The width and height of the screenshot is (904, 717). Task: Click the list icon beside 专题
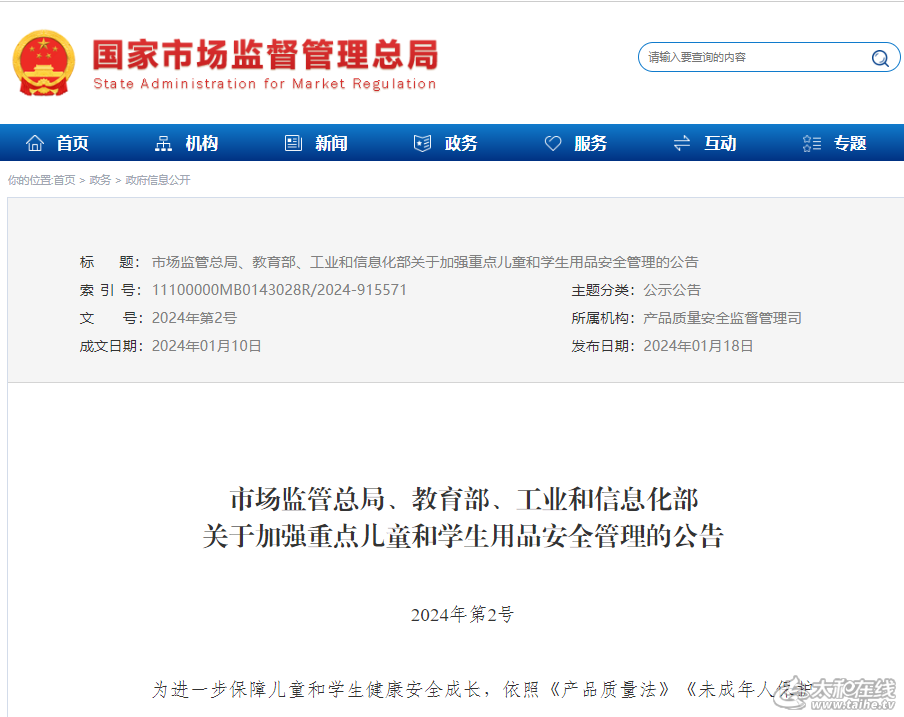tap(812, 143)
